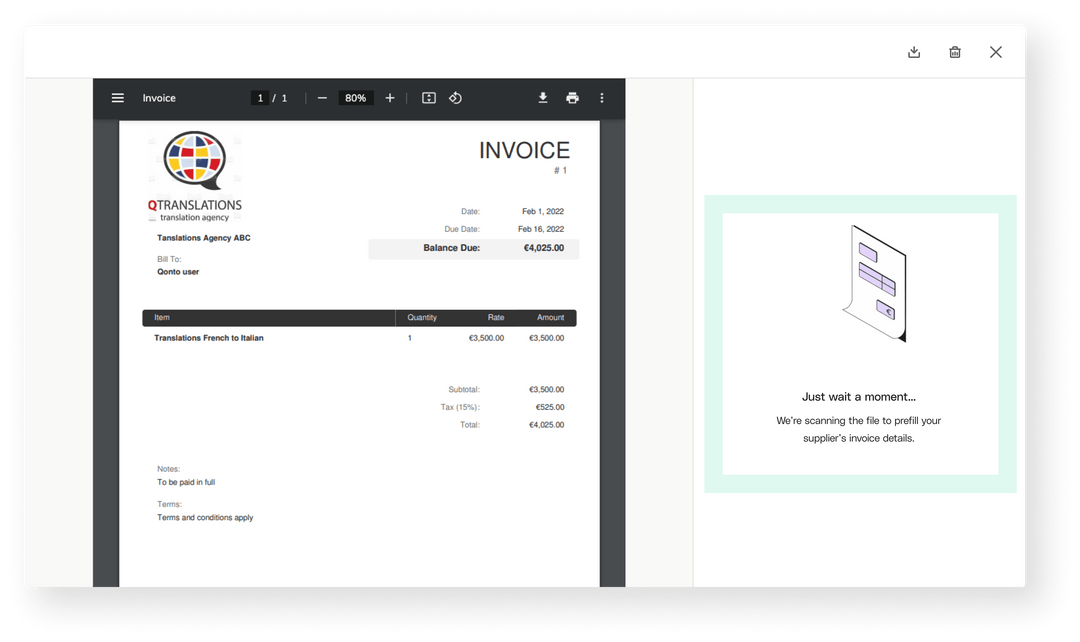The image size is (1080, 642).
Task: Rotate the invoice document counterclockwise
Action: pyautogui.click(x=455, y=98)
